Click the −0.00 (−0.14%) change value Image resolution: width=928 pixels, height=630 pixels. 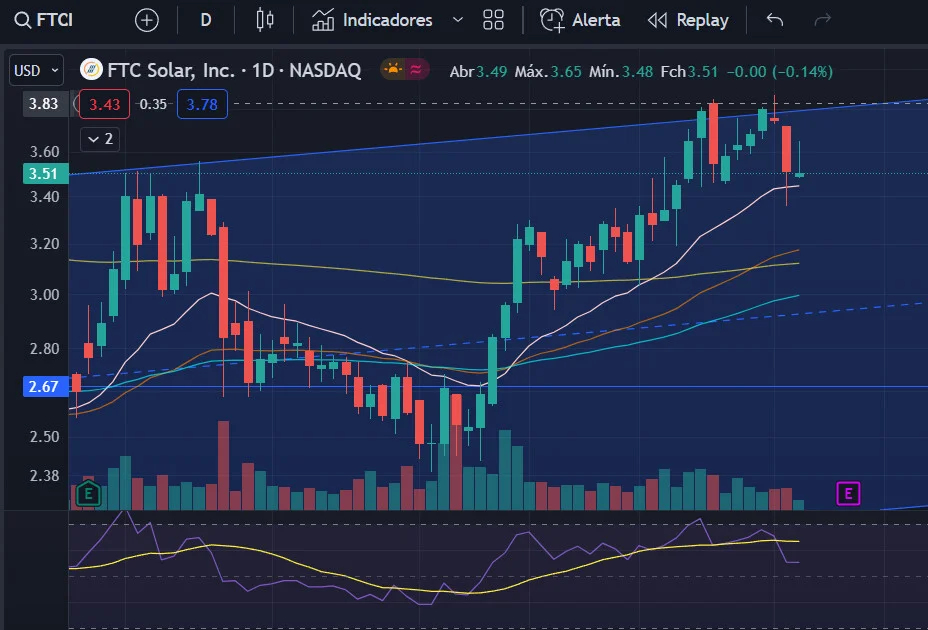(x=779, y=72)
